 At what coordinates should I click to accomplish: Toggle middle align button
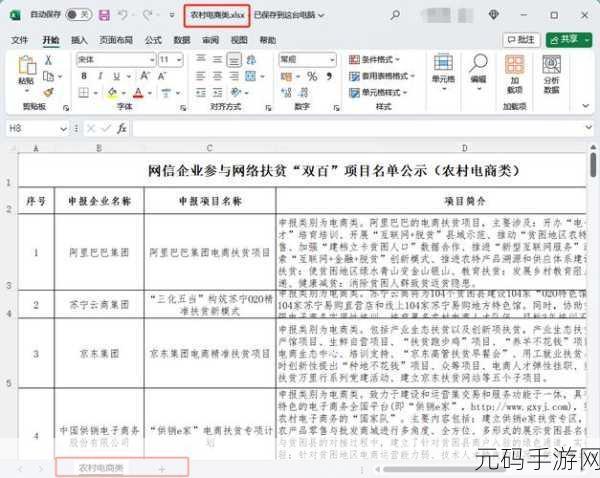[x=217, y=59]
